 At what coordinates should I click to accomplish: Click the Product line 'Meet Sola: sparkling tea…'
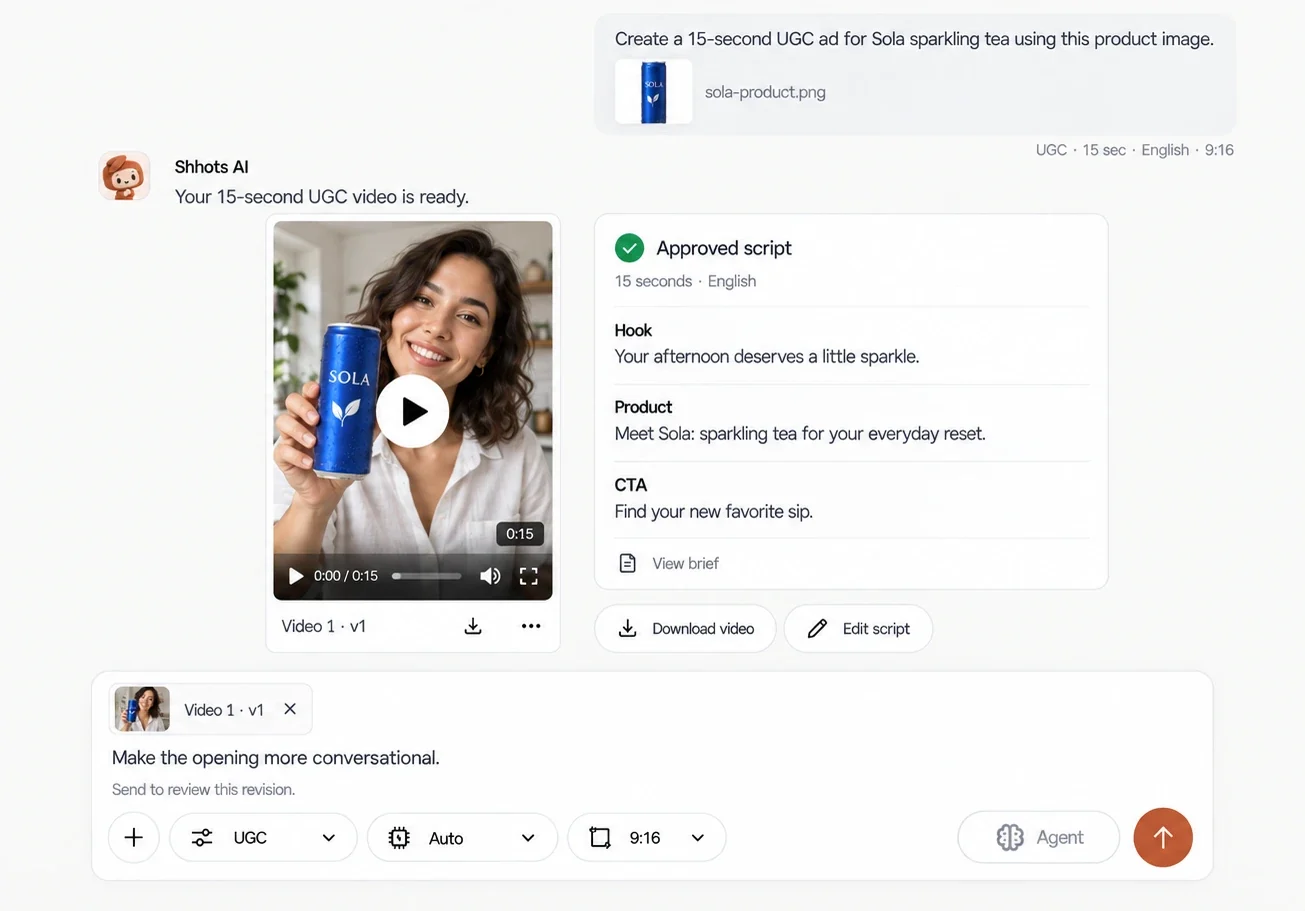coord(800,433)
